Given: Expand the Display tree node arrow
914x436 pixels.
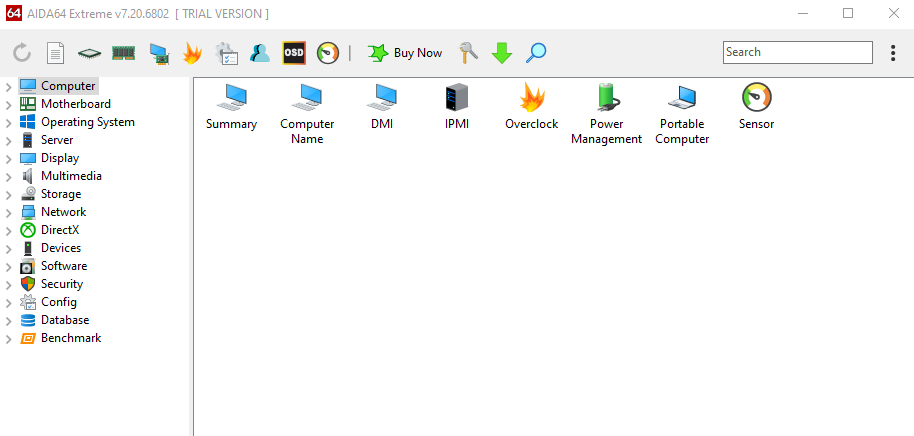Looking at the screenshot, I should point(8,159).
